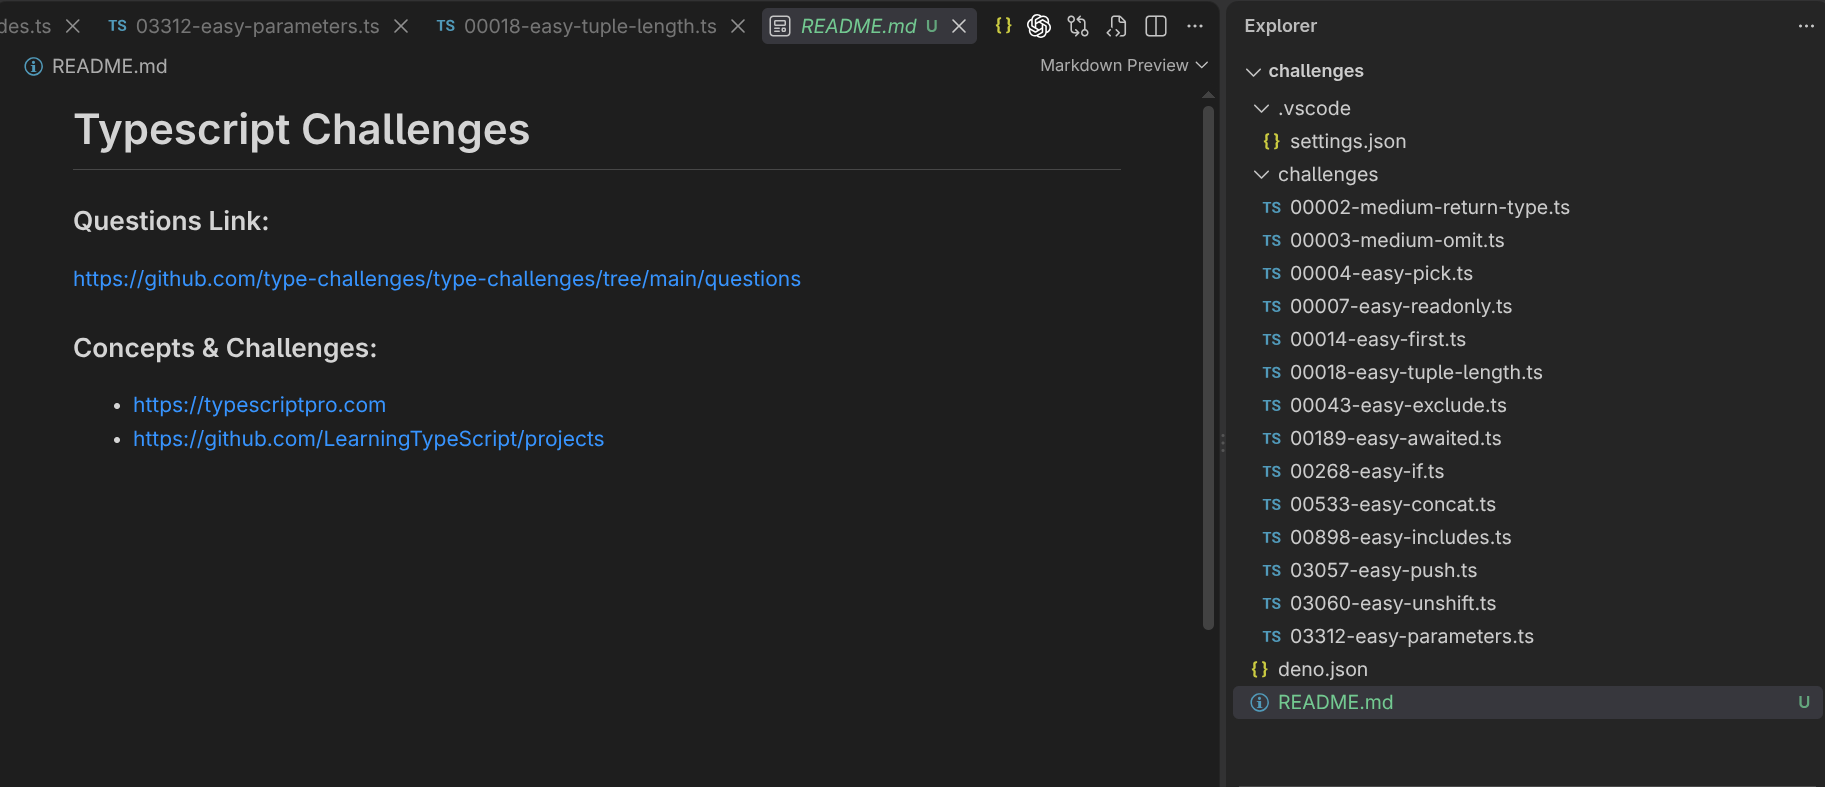Open 00007-easy-readonly.ts file
1825x787 pixels.
coord(1400,306)
